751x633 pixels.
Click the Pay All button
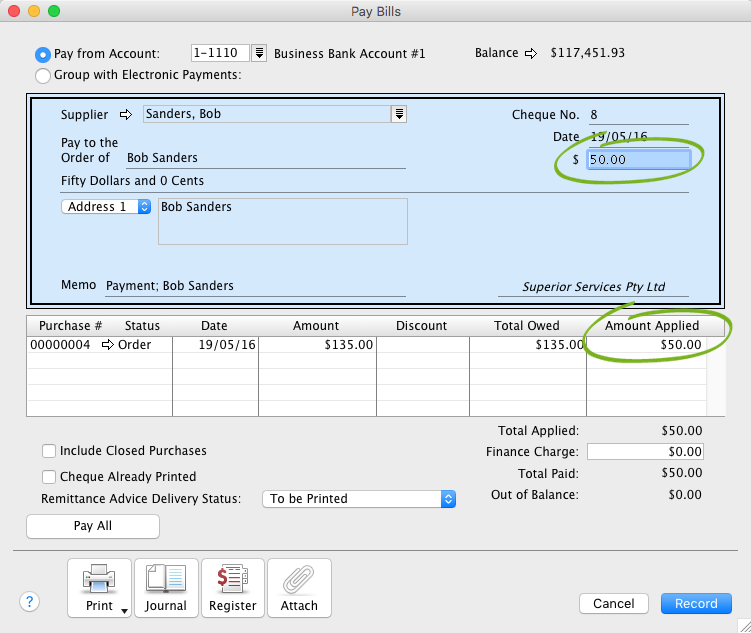[92, 526]
